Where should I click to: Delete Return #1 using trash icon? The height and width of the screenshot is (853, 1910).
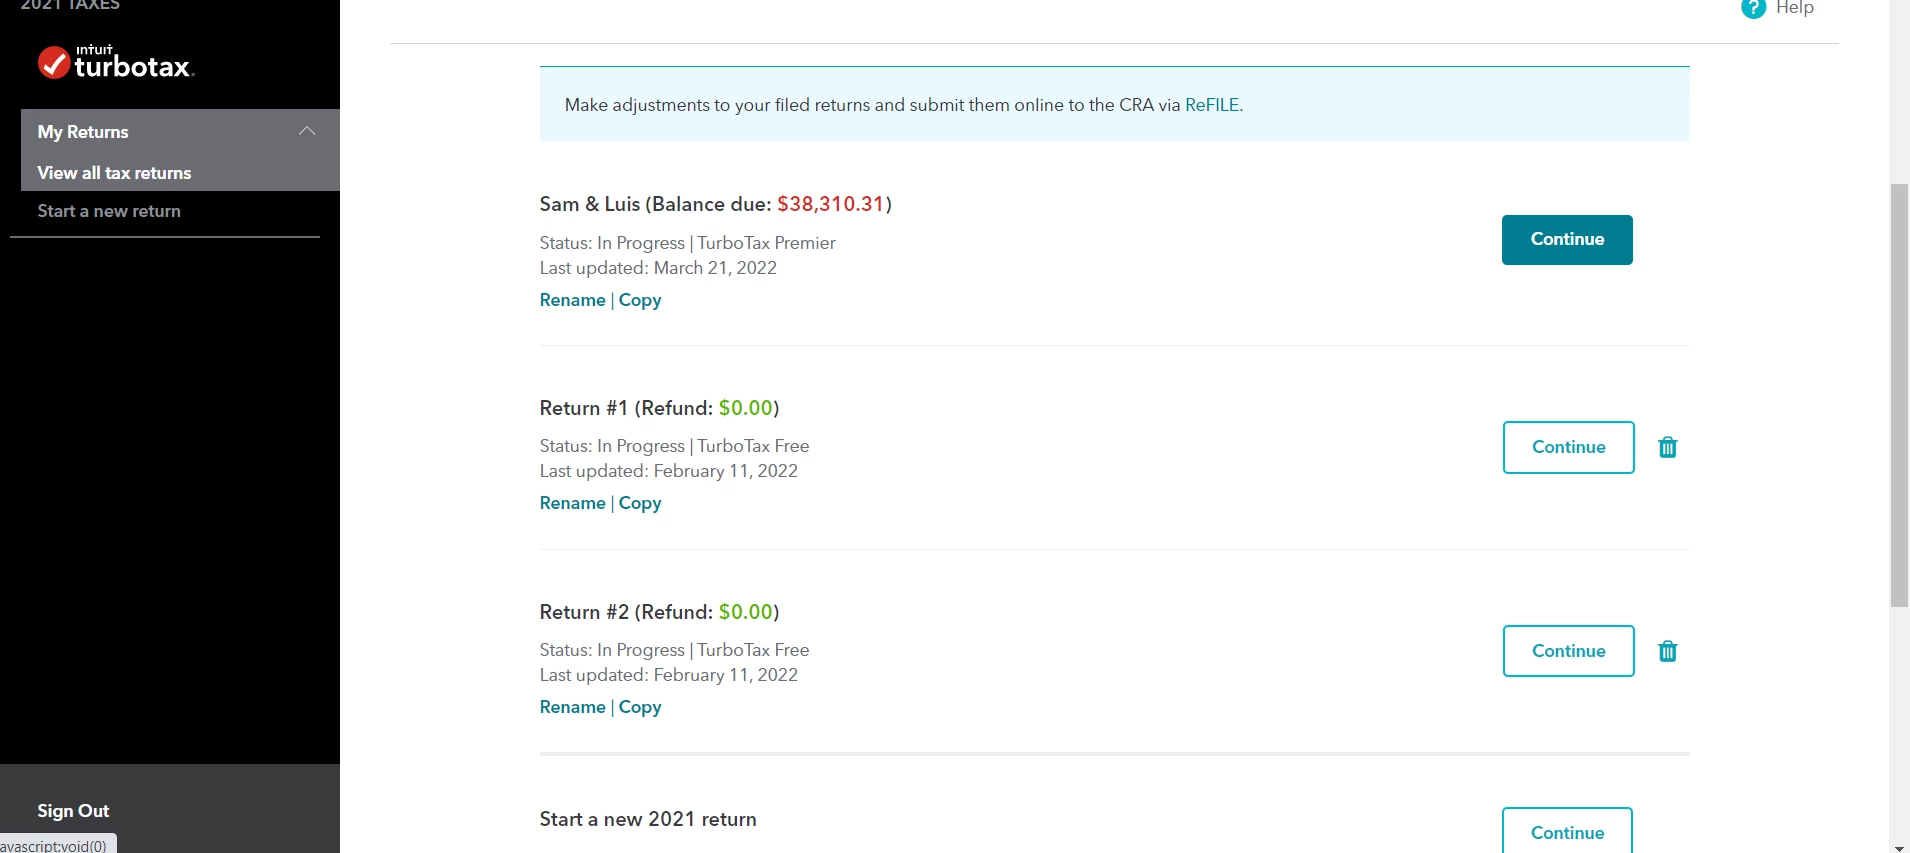click(x=1667, y=447)
